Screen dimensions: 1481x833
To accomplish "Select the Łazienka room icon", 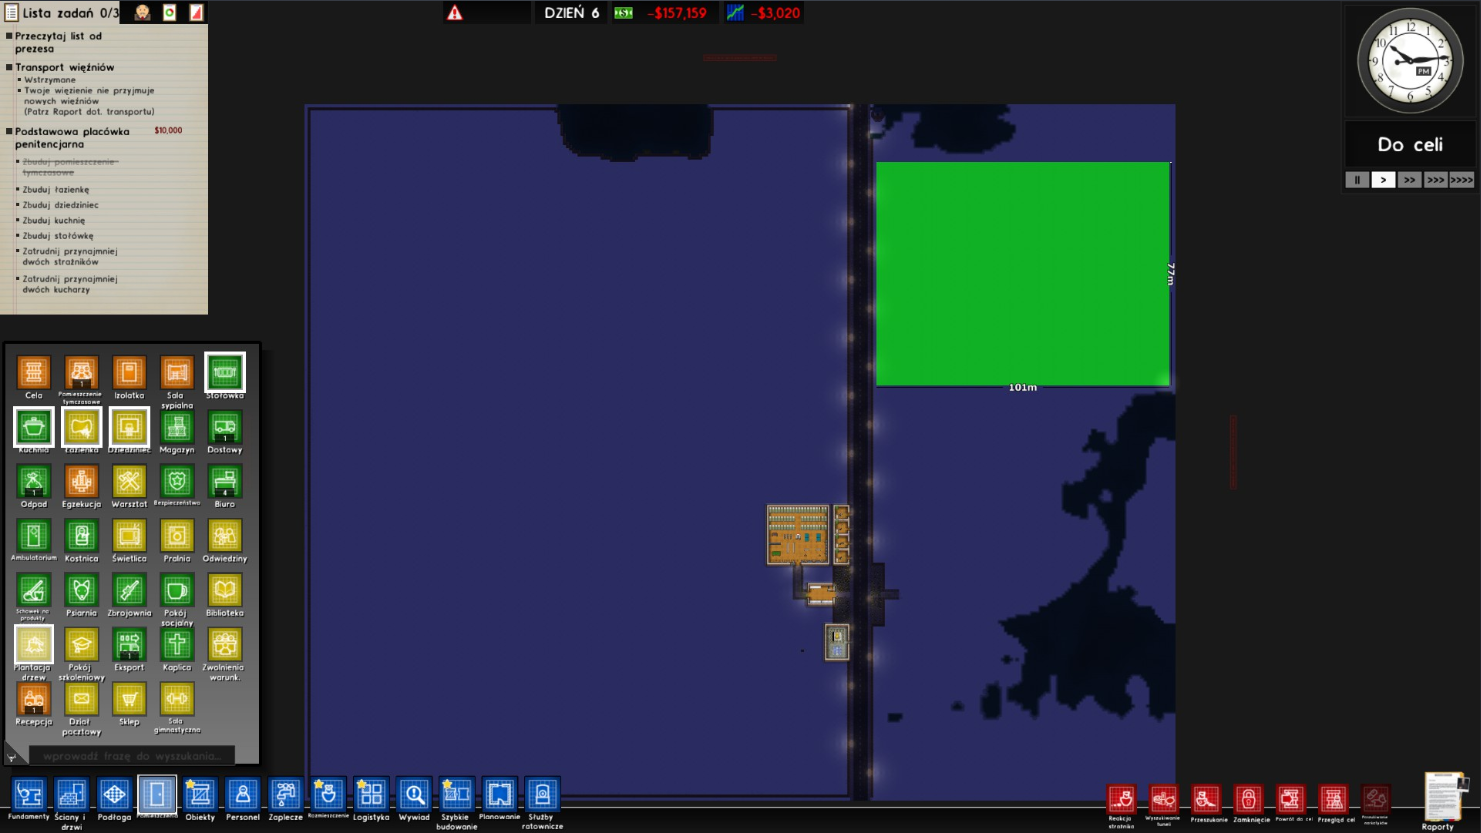I will click(x=81, y=427).
